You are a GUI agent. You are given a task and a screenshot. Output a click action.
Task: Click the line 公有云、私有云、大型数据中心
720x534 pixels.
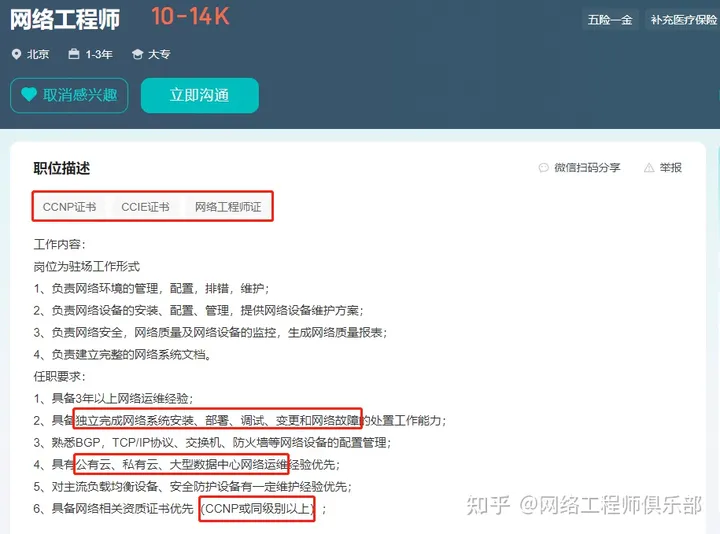pos(186,464)
